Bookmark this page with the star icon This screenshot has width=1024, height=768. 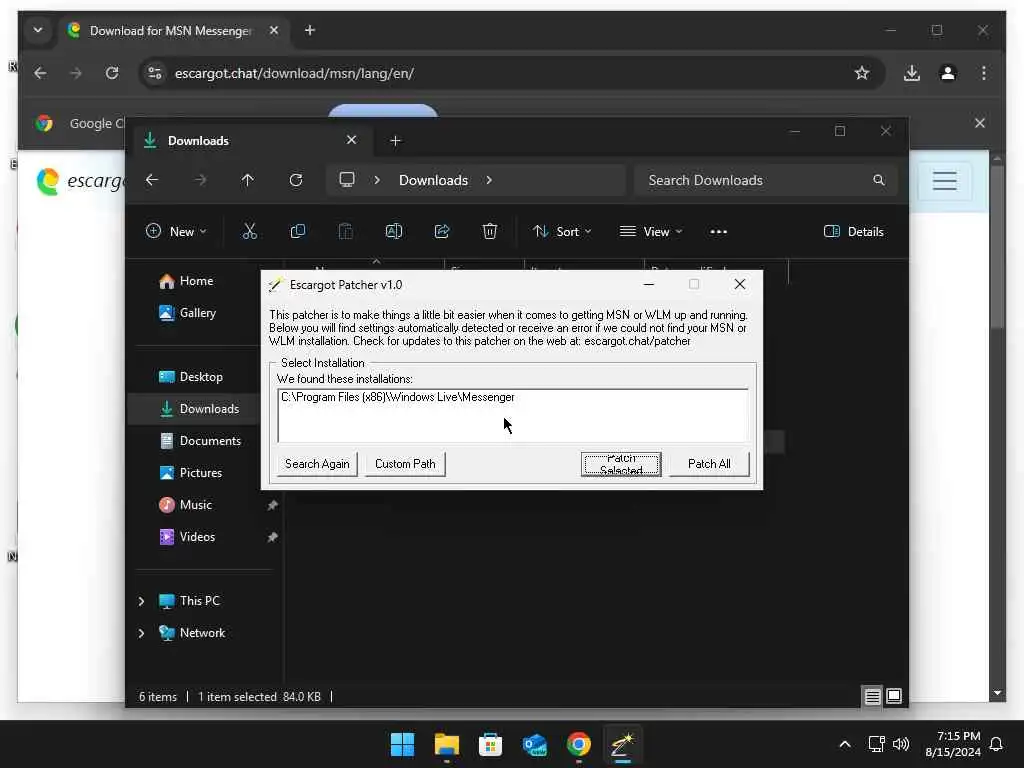coord(862,73)
